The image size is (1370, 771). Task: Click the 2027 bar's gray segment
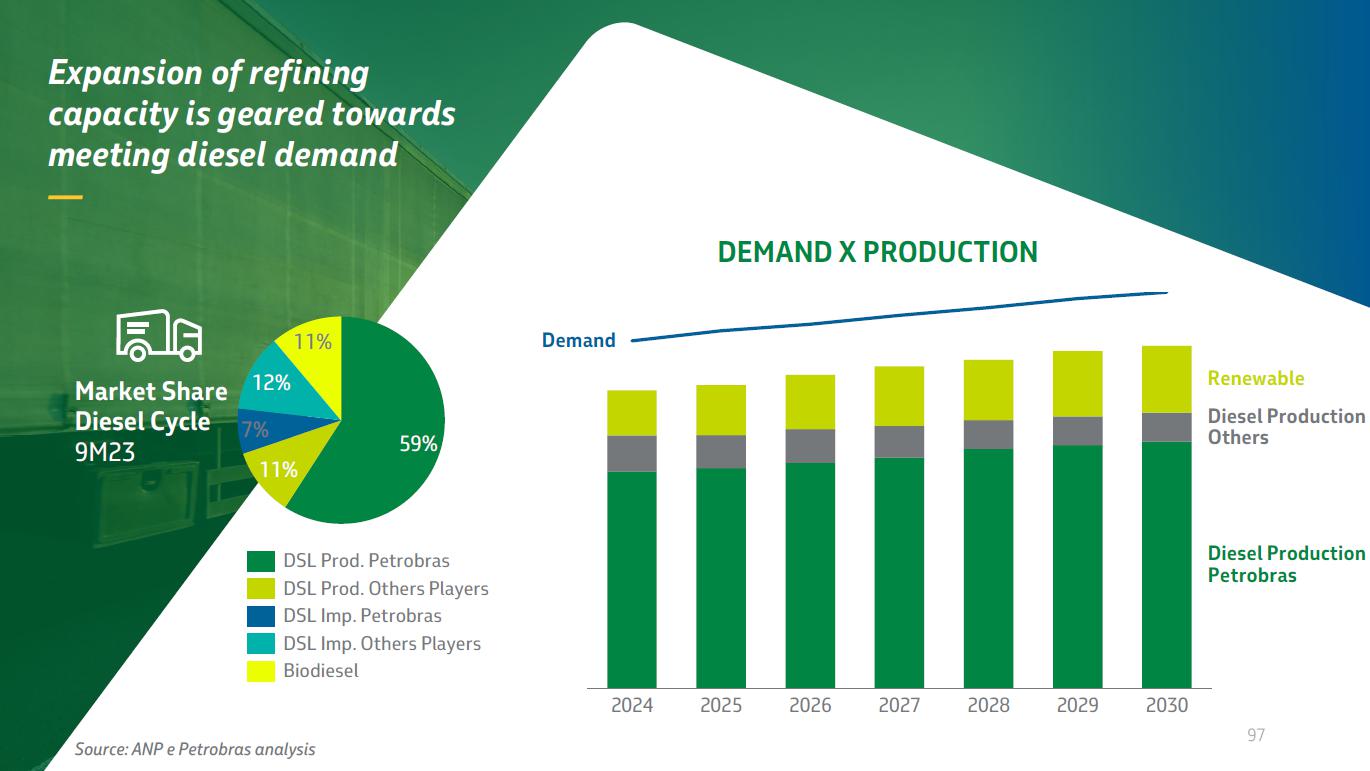point(899,441)
